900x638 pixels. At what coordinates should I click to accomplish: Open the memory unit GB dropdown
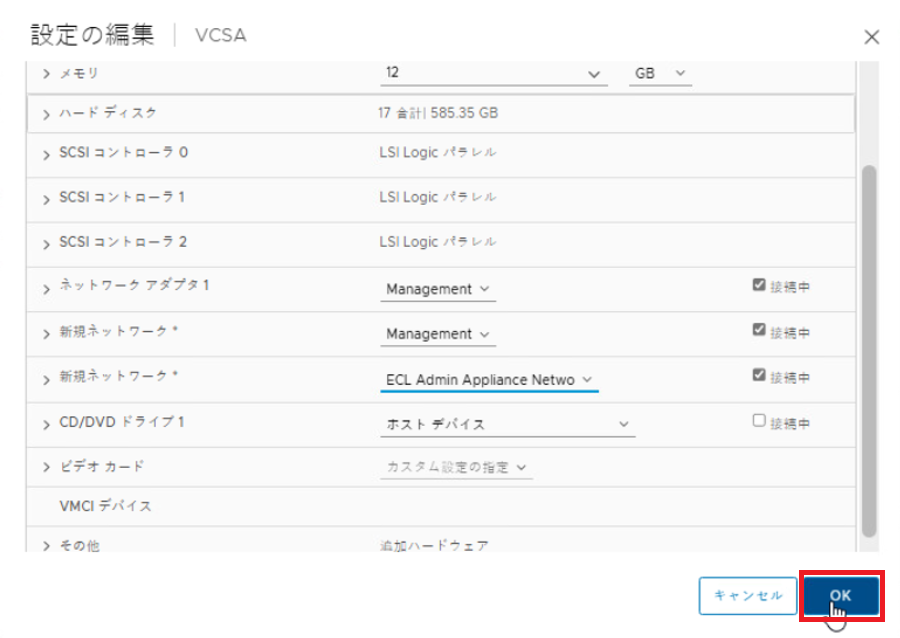(x=660, y=74)
